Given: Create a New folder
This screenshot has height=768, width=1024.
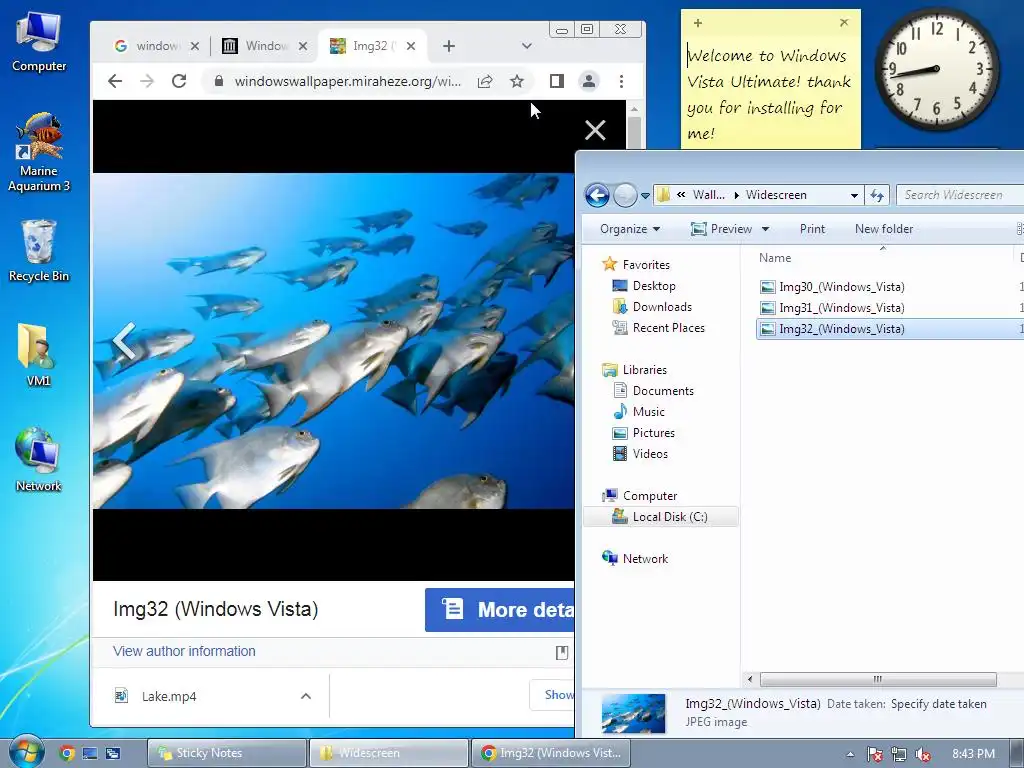Looking at the screenshot, I should pyautogui.click(x=884, y=229).
